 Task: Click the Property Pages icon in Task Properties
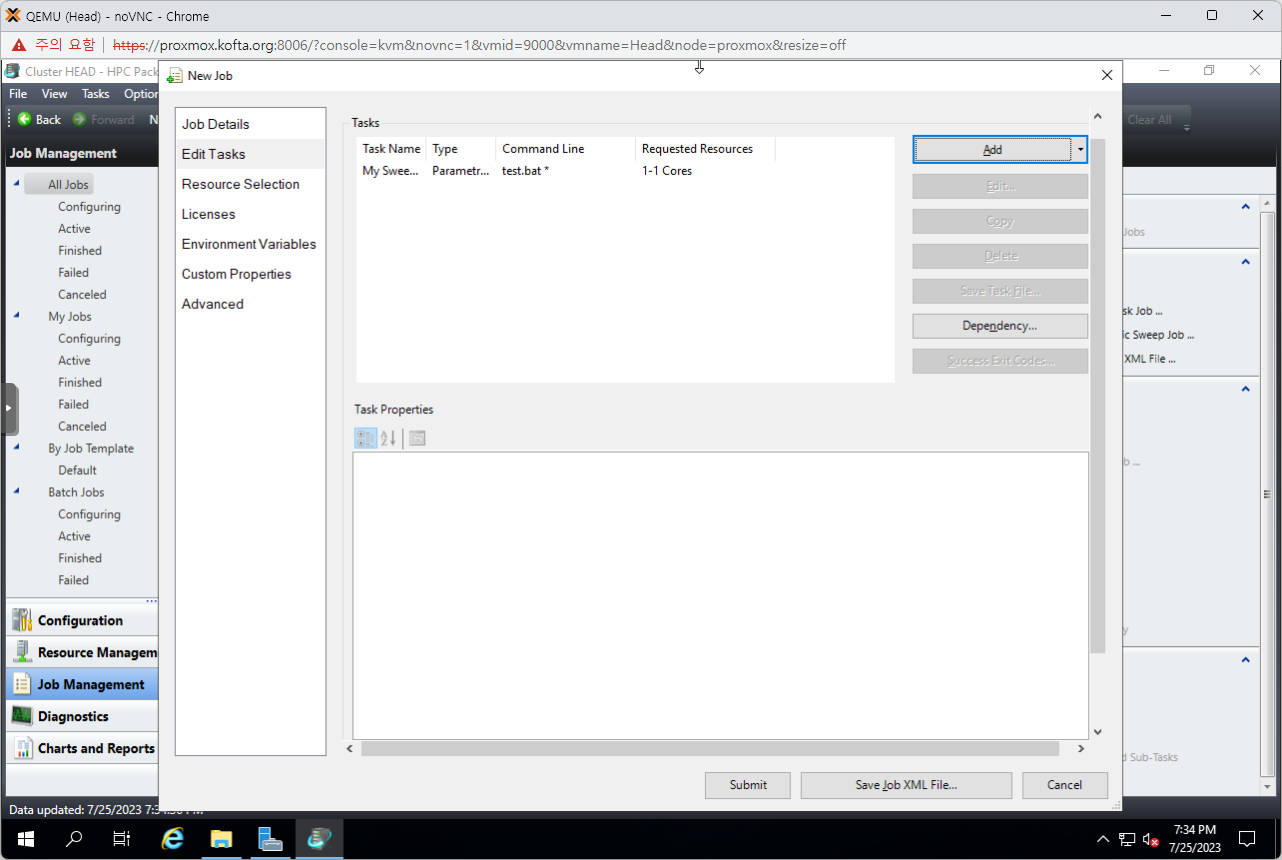pos(418,438)
